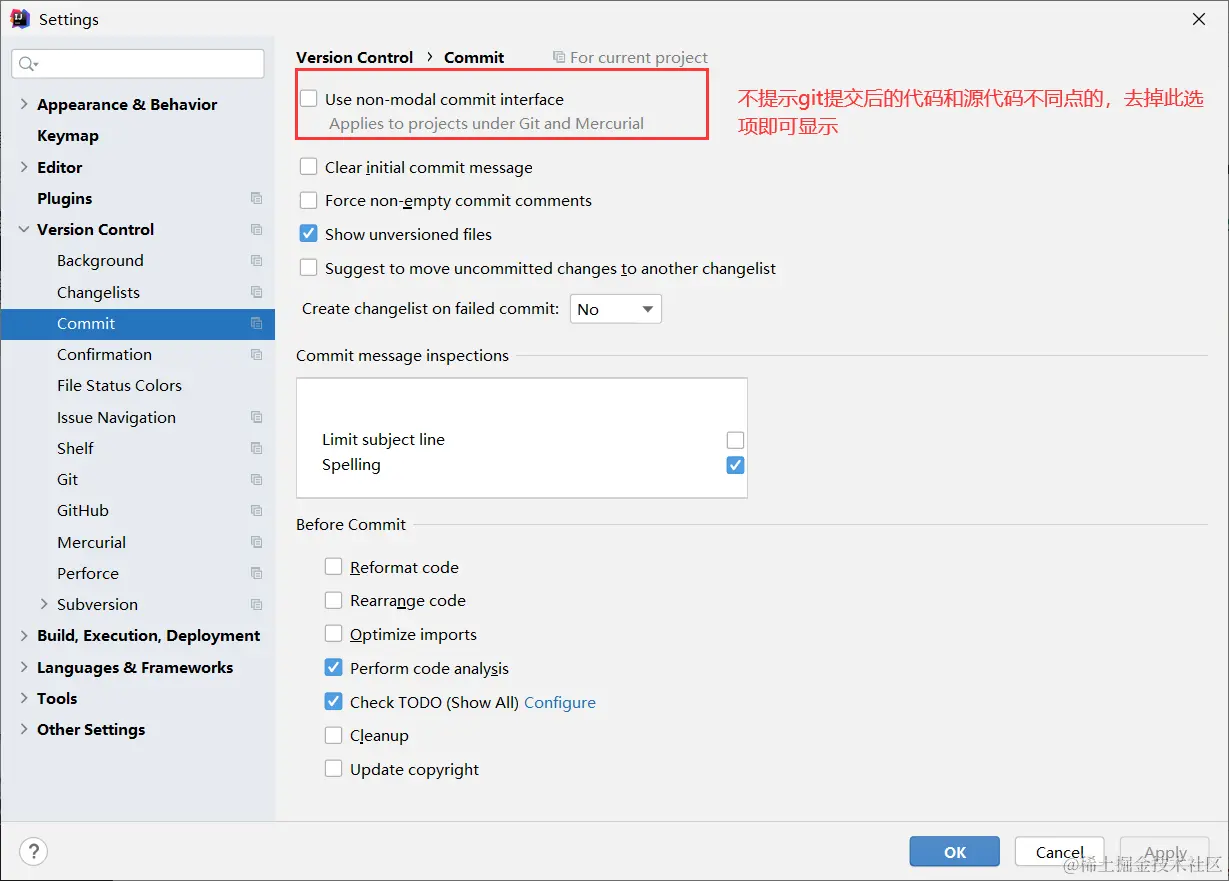1229x881 pixels.
Task: Click the project-level icon beside Confirmation
Action: [x=256, y=354]
